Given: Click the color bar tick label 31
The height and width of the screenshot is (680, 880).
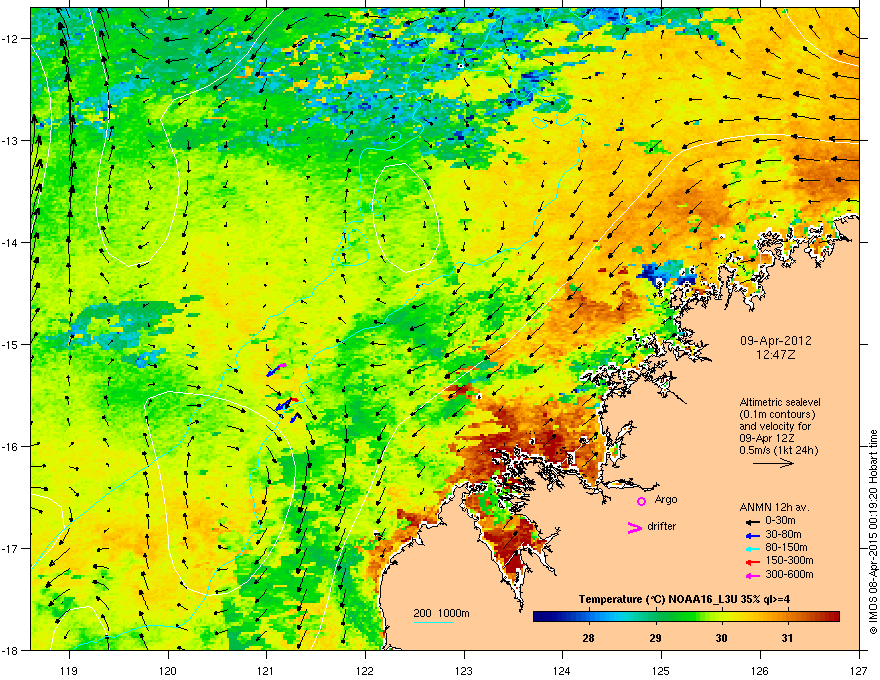Looking at the screenshot, I should 787,638.
